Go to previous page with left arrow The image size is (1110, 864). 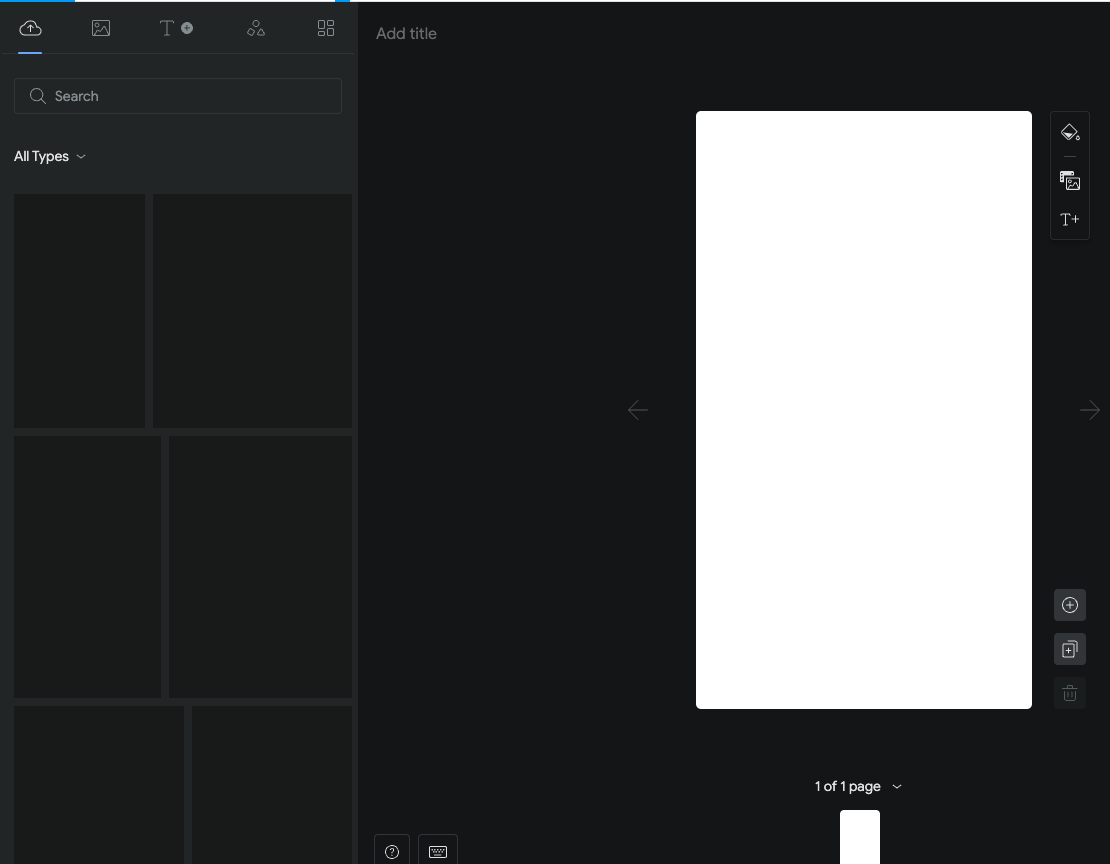[638, 410]
